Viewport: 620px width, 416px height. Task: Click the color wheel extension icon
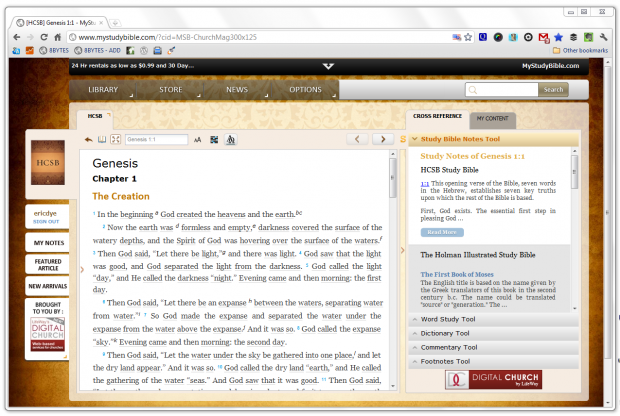[x=498, y=37]
